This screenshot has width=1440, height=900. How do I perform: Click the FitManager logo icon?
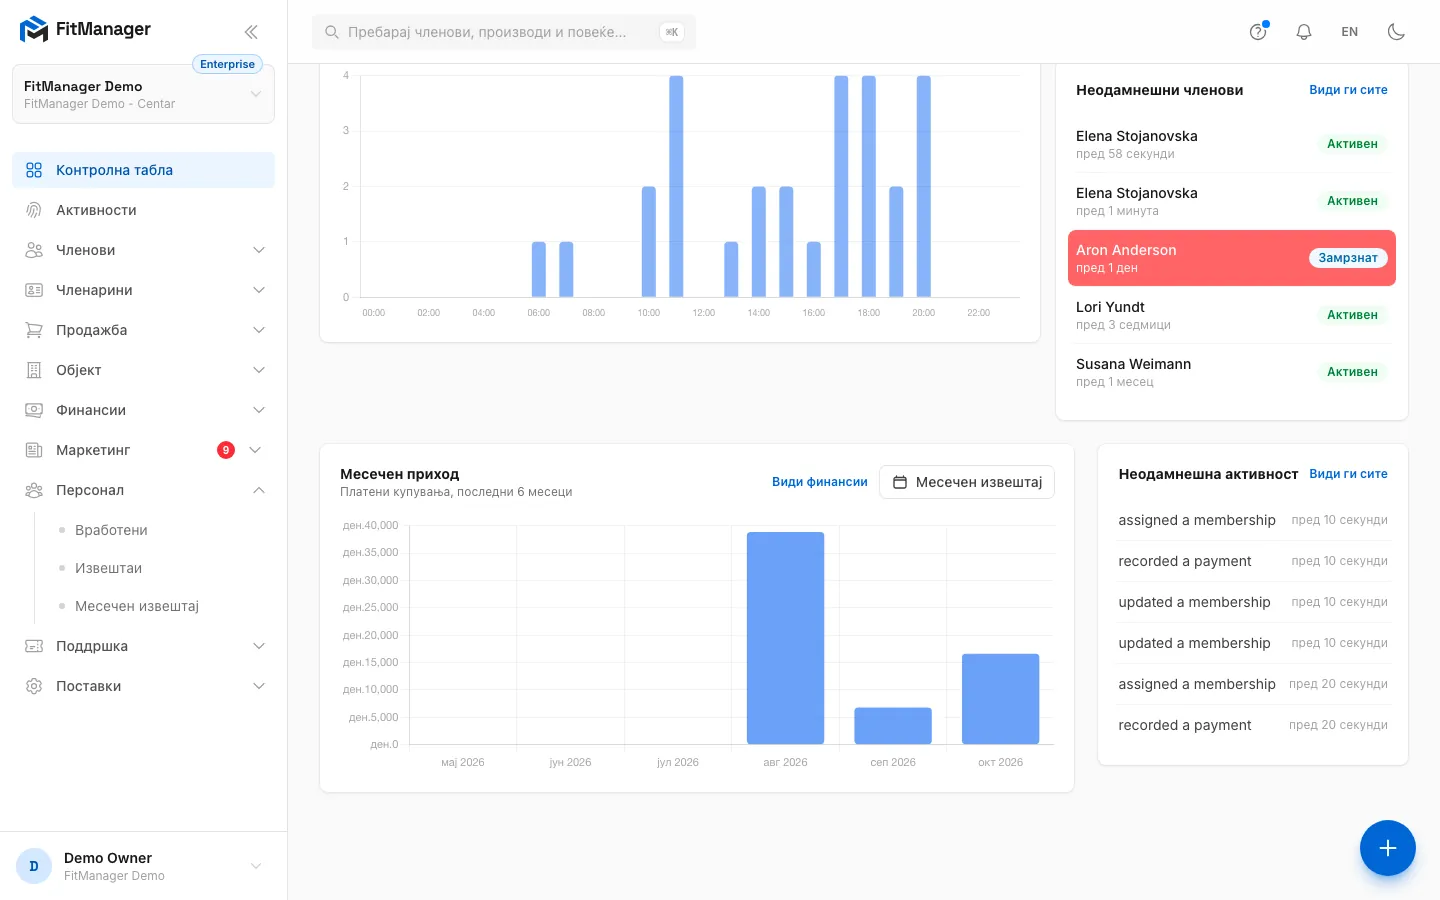point(34,30)
